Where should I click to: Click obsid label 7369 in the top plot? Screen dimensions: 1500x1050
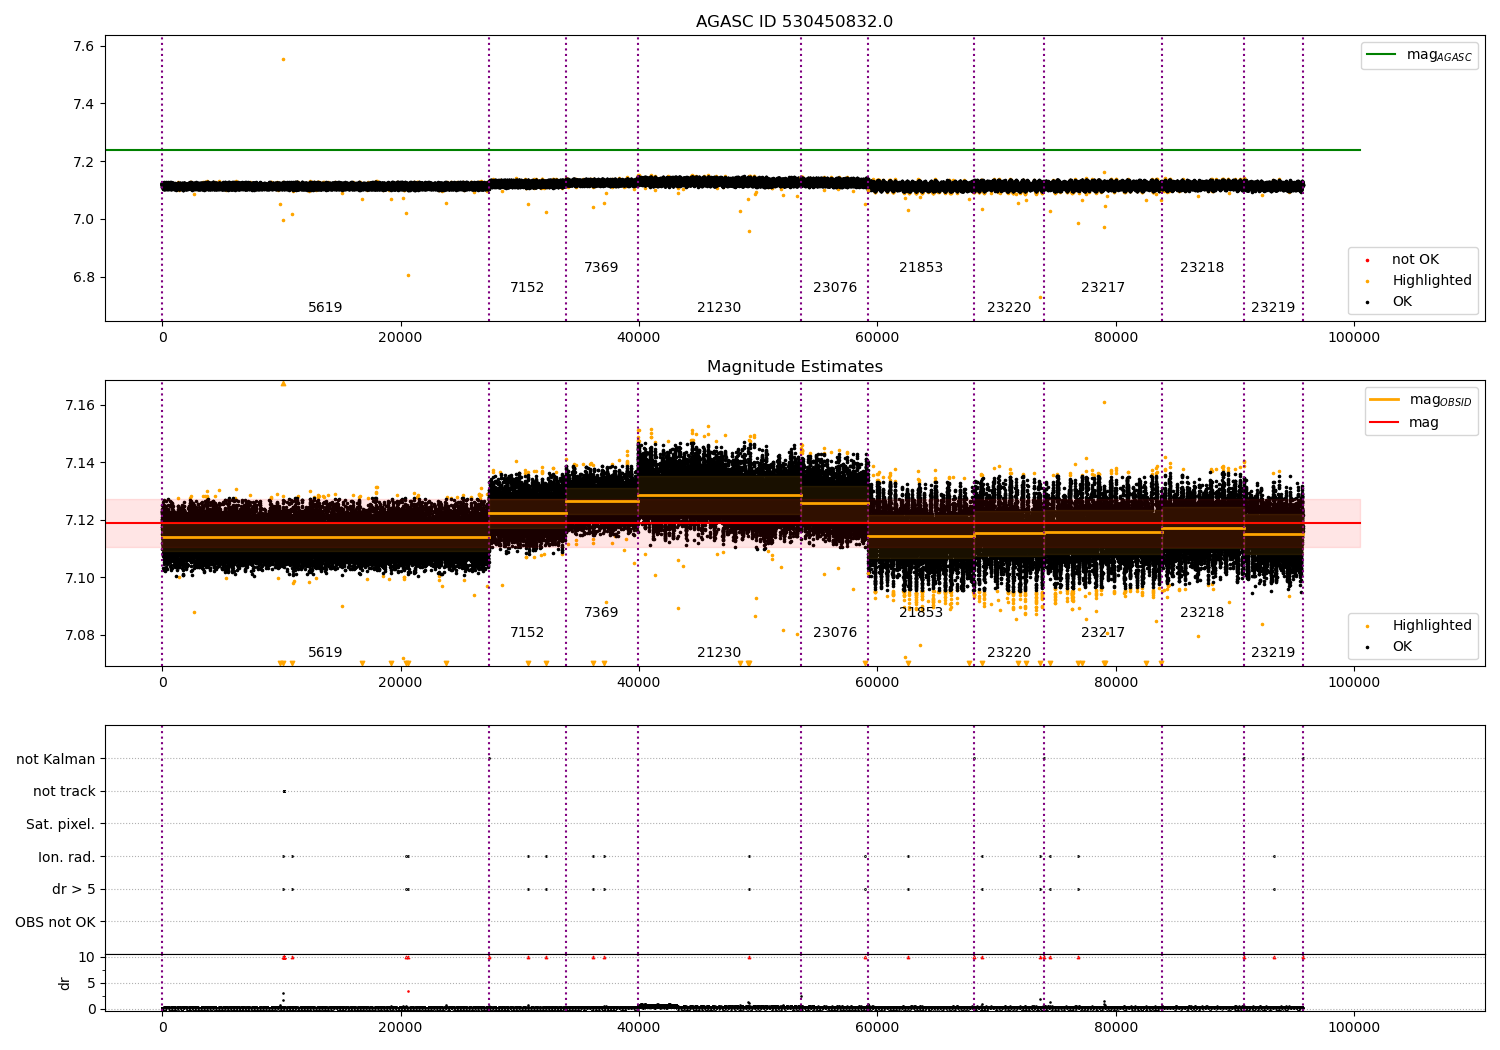pos(601,268)
